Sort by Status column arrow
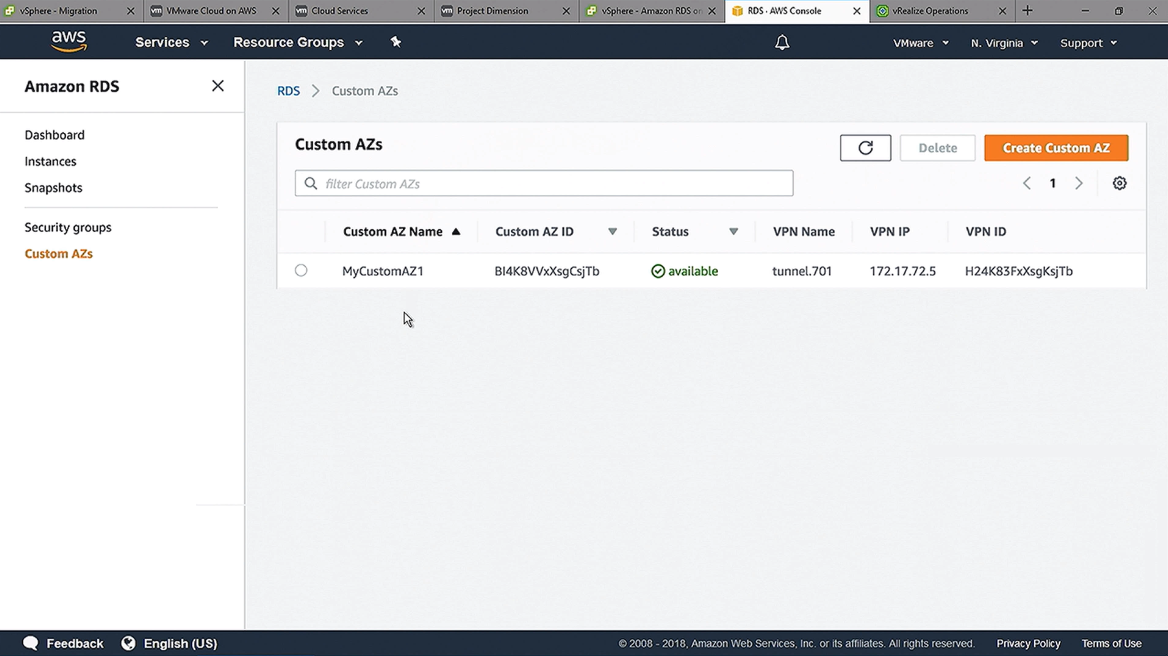The image size is (1168, 656). 734,232
